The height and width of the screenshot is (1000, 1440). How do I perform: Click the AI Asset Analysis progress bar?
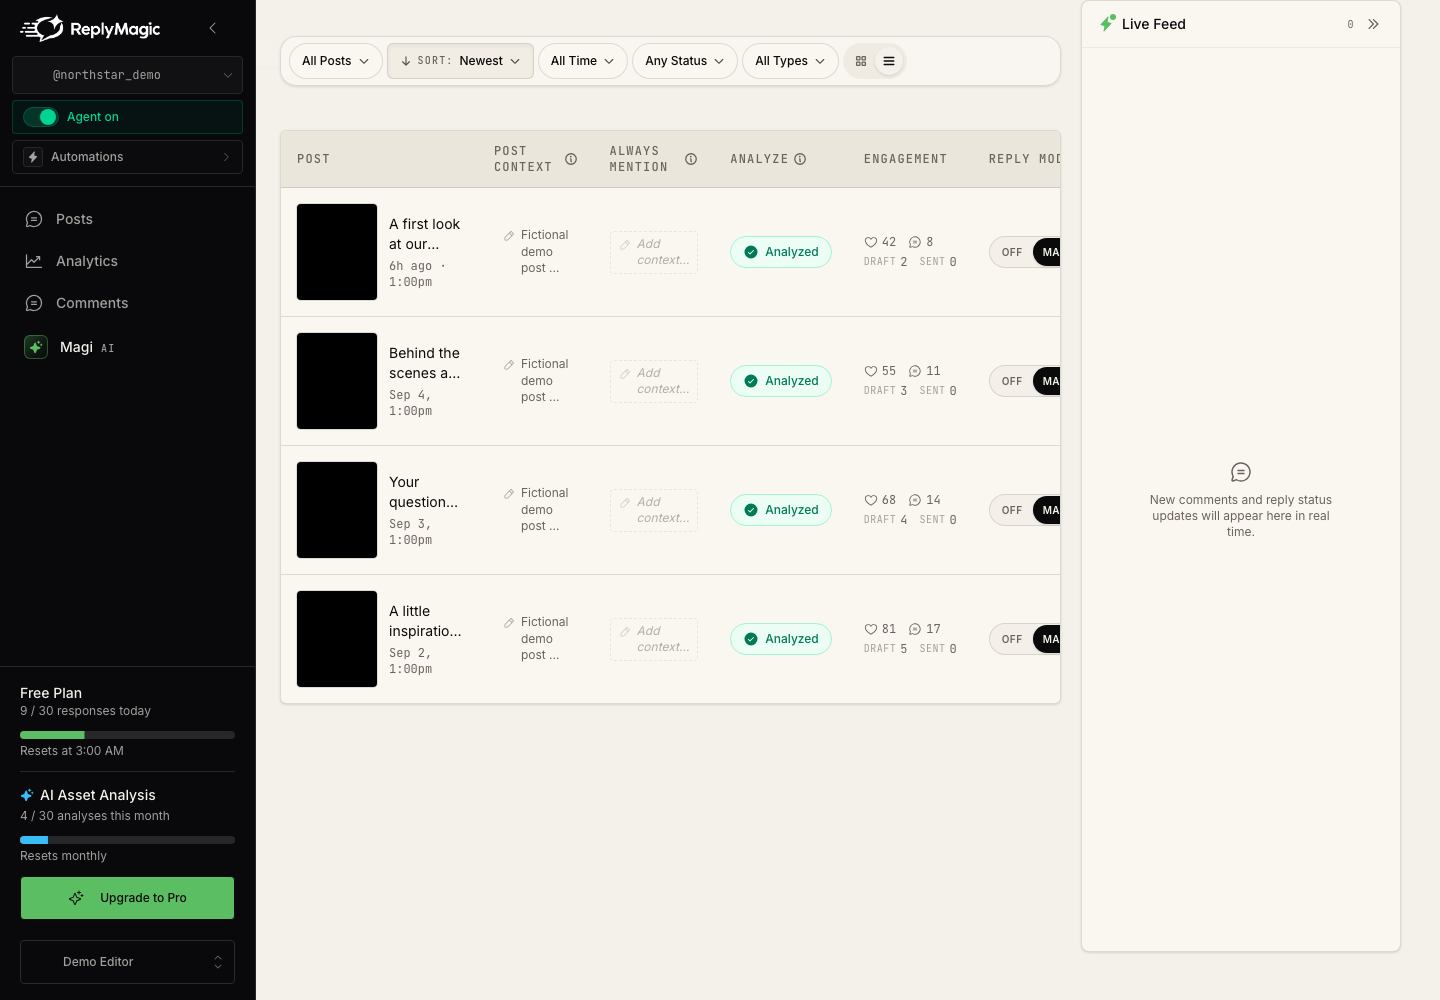pos(127,840)
